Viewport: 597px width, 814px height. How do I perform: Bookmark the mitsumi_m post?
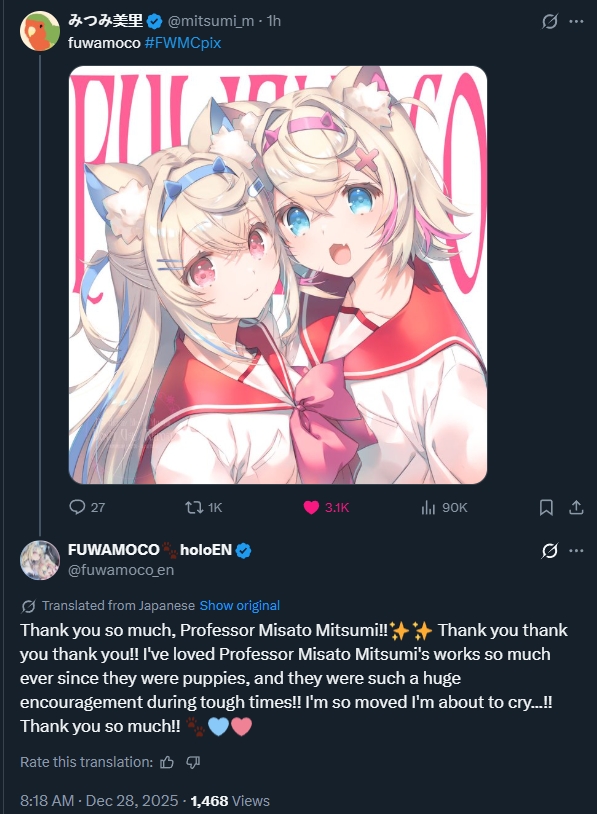pyautogui.click(x=546, y=507)
